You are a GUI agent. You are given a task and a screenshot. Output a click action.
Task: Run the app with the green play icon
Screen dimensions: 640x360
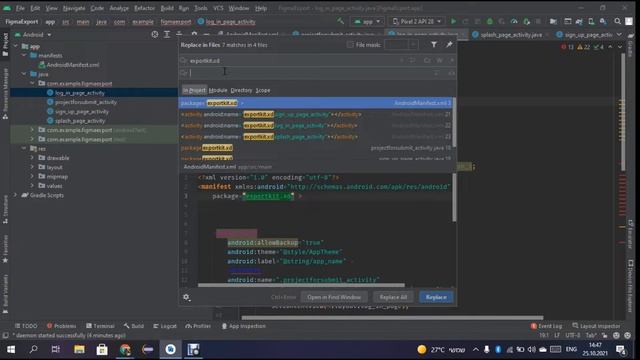pos(453,21)
